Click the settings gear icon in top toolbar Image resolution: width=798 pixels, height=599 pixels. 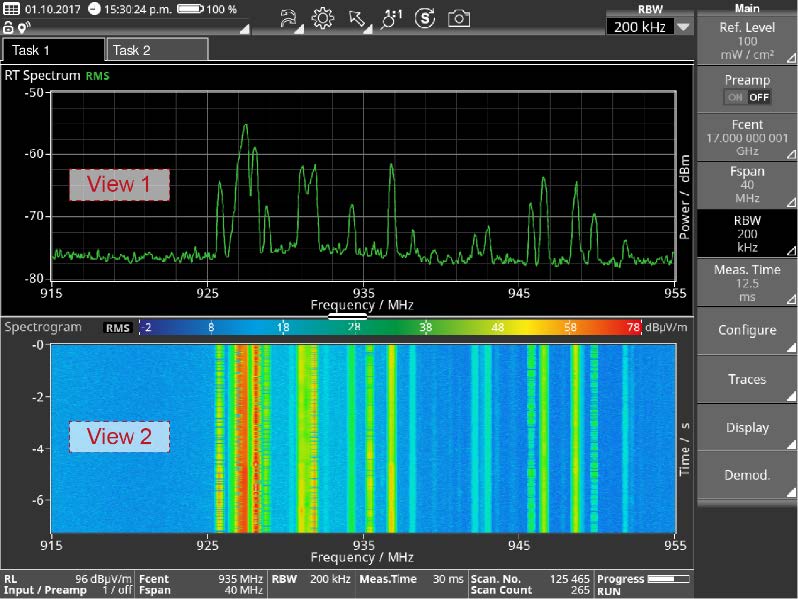coord(322,18)
